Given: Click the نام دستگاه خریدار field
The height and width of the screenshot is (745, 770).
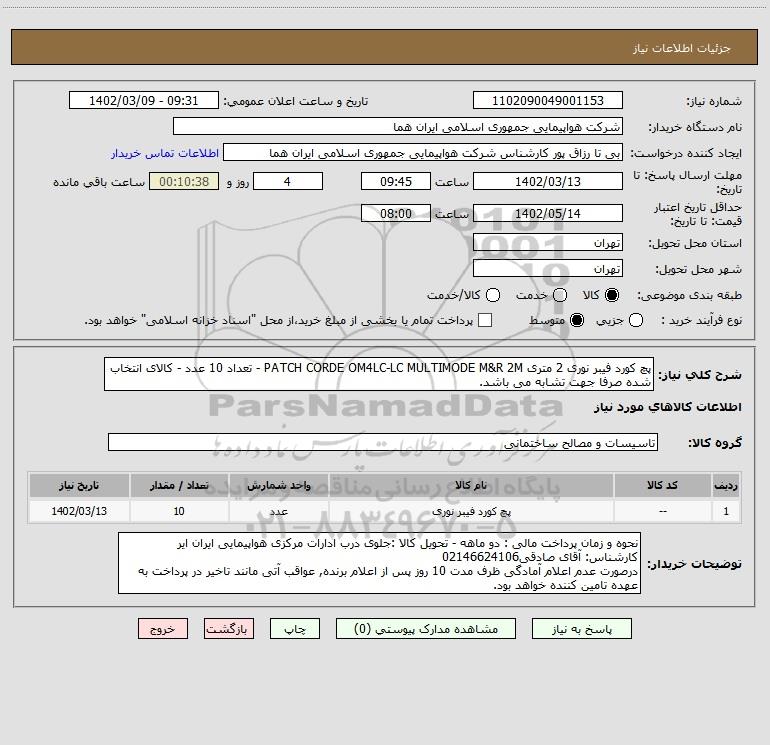Looking at the screenshot, I should pyautogui.click(x=397, y=128).
